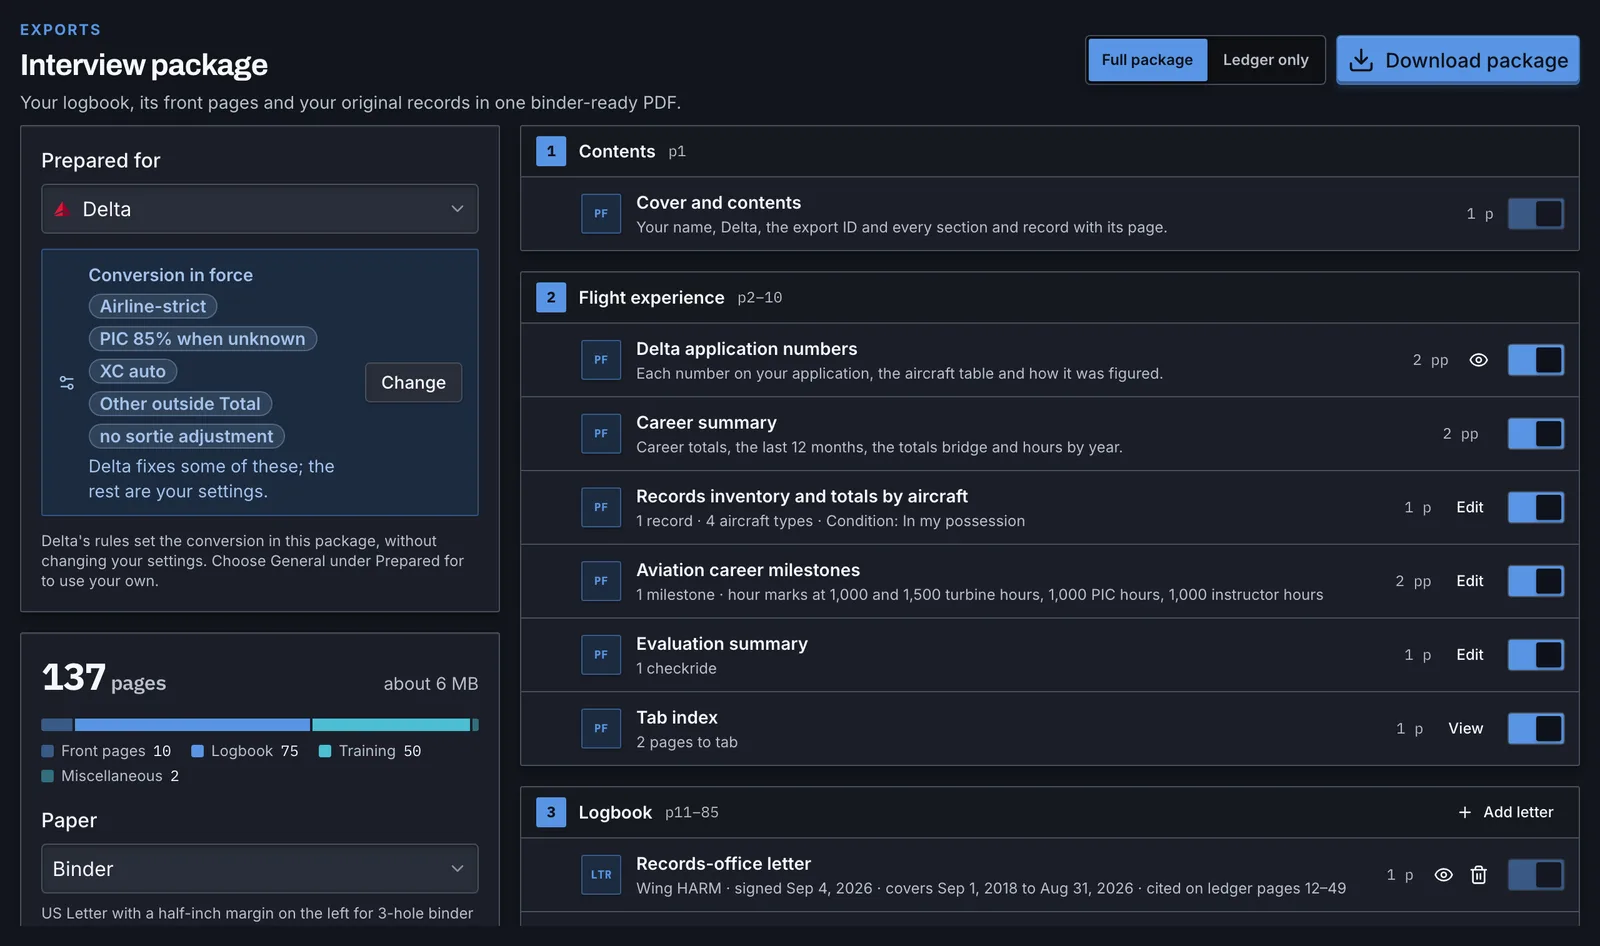Click the Change conversion button
Image resolution: width=1600 pixels, height=946 pixels.
414,383
